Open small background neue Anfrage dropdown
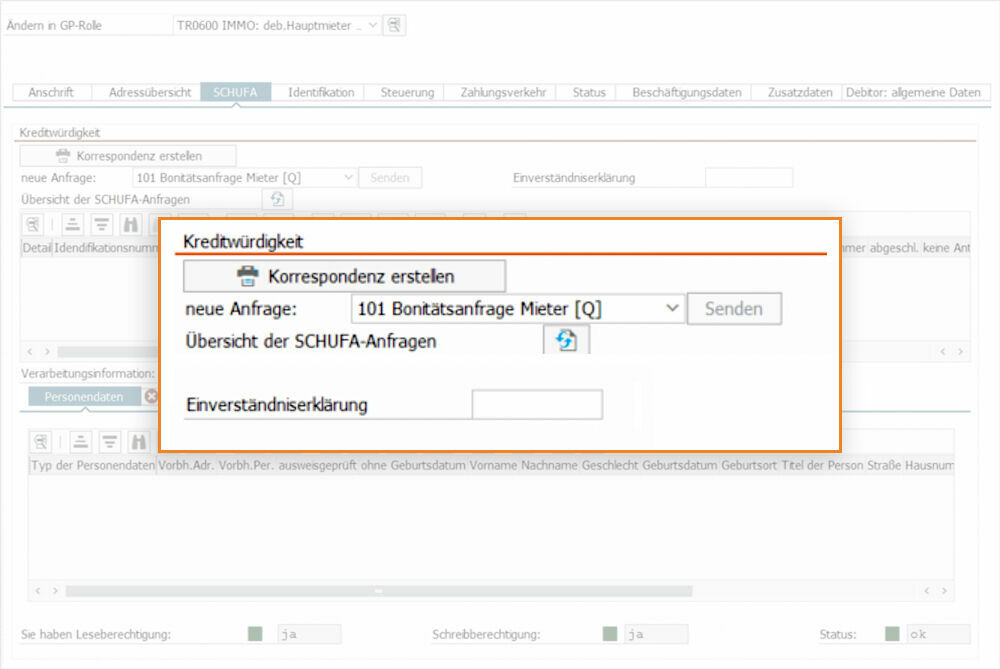 [348, 178]
